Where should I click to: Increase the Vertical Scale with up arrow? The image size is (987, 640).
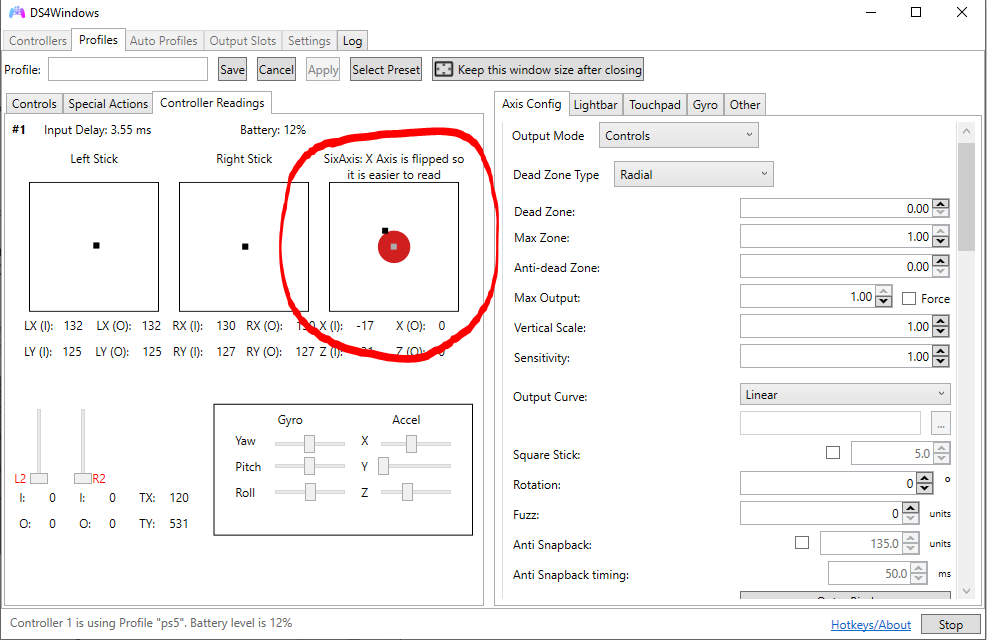point(941,322)
